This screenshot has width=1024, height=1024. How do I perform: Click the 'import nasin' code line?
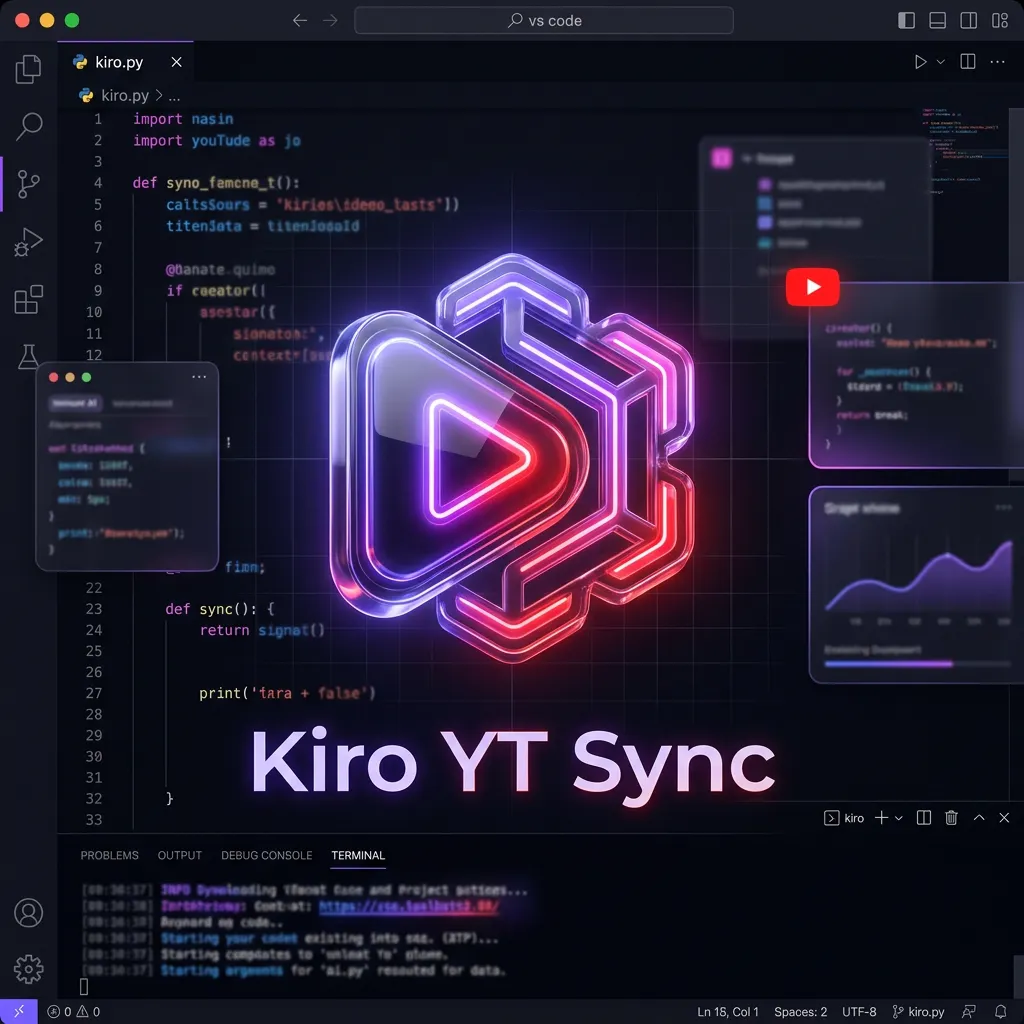coord(183,119)
